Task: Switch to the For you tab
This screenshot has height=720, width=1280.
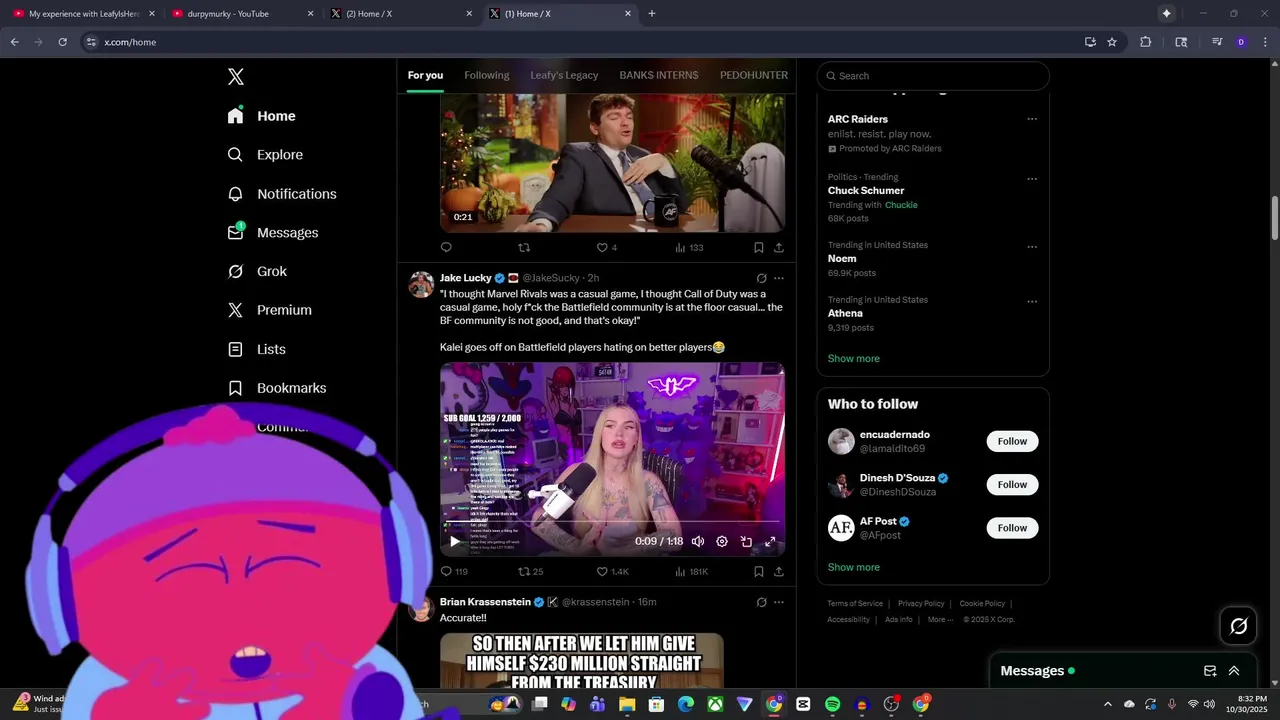Action: [425, 75]
